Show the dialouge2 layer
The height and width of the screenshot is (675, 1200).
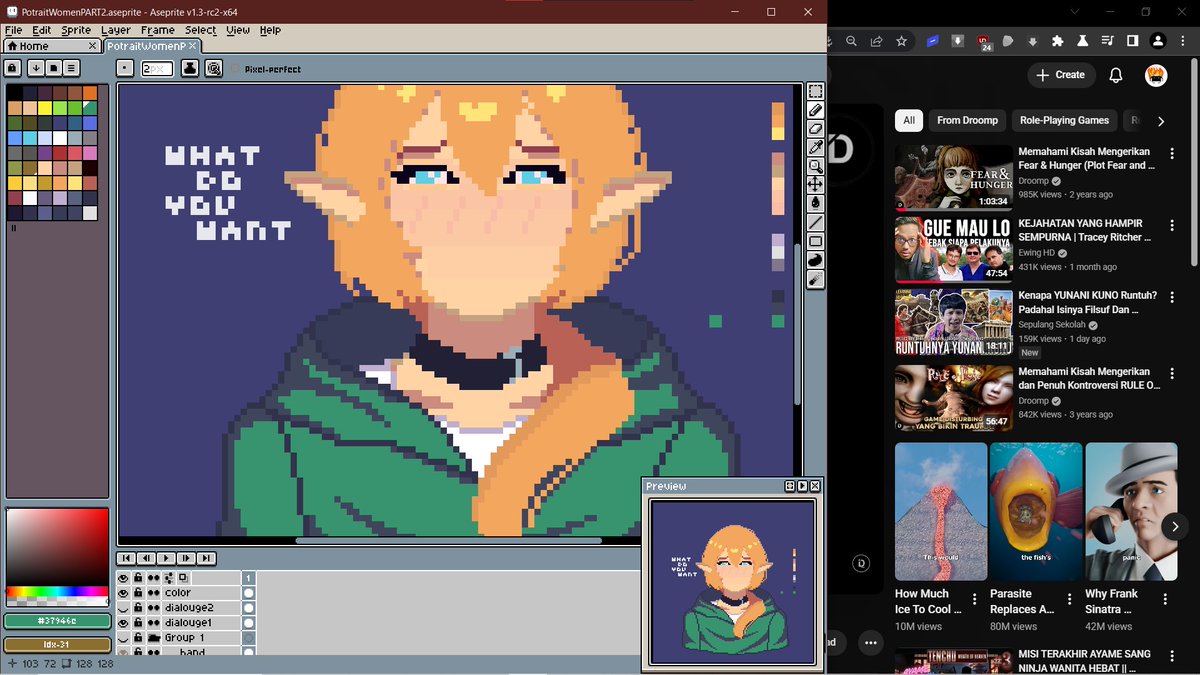tap(124, 607)
